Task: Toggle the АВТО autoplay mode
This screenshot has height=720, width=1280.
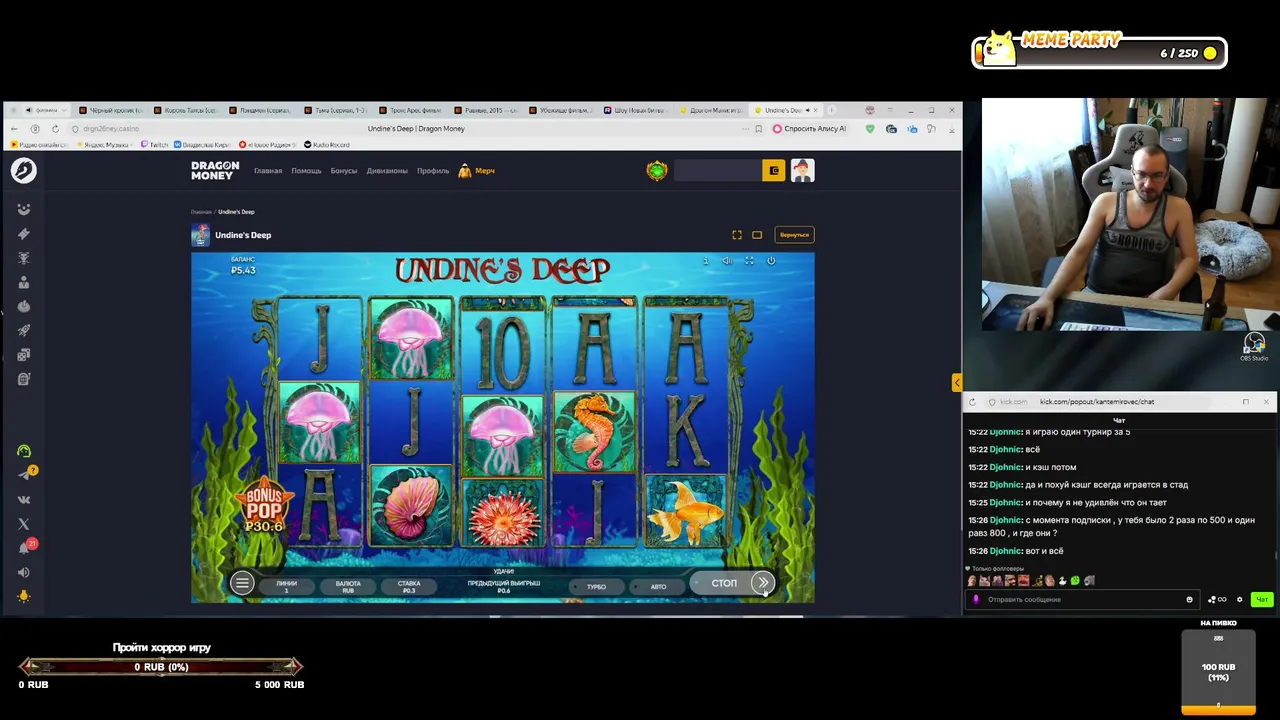Action: click(658, 586)
